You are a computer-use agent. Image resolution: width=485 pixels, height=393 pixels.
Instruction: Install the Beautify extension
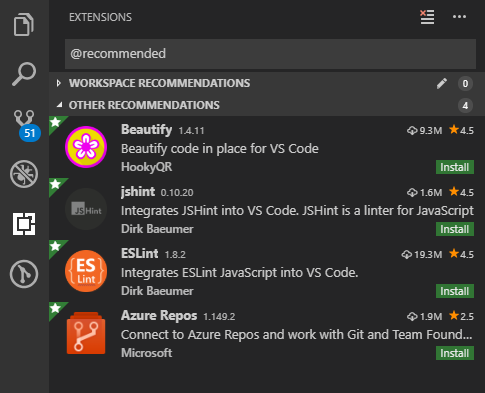(455, 167)
